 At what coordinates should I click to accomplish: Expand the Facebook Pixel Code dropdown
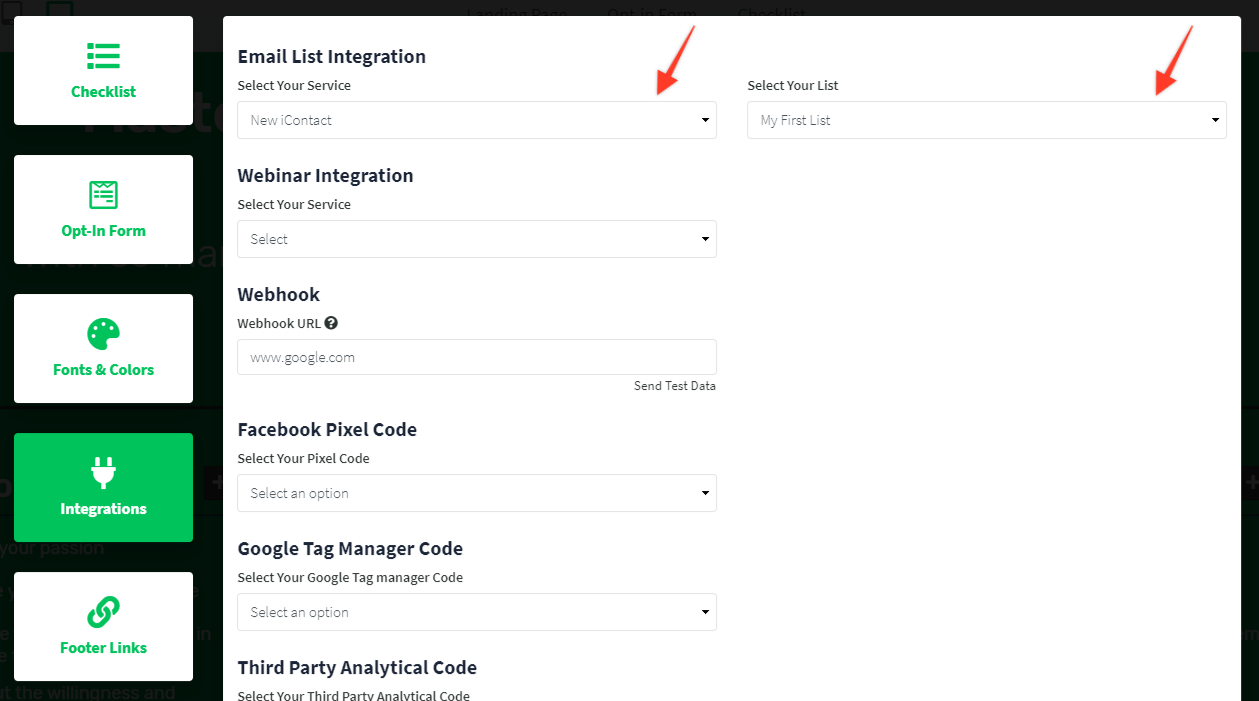pos(477,493)
